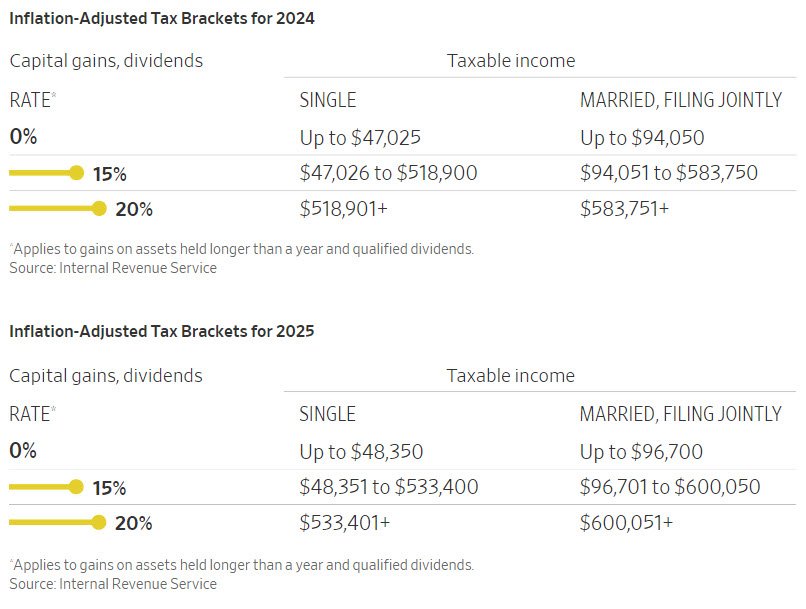Viewport: 806px width, 609px height.
Task: Click the '$518,901+' cell
Action: [343, 209]
